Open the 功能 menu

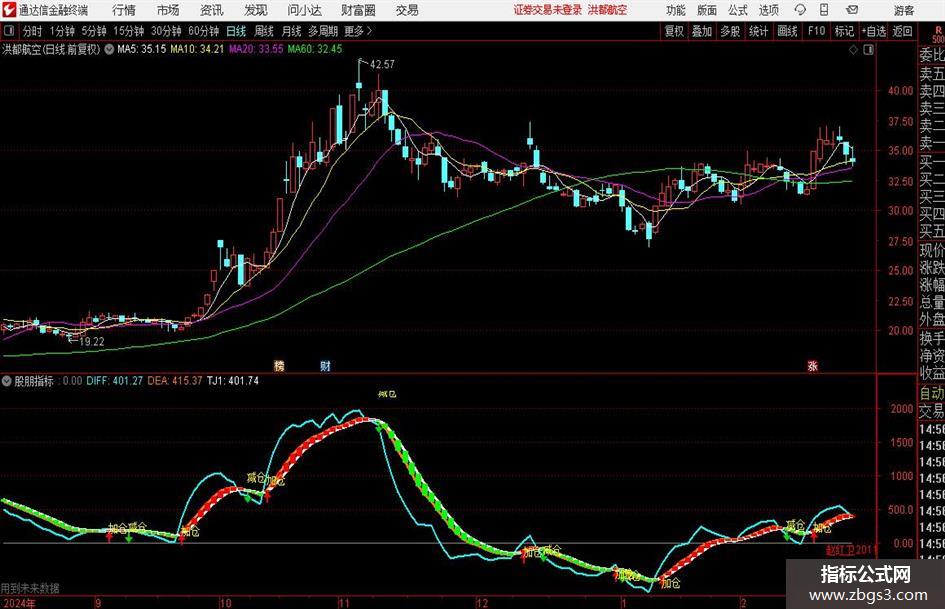pyautogui.click(x=676, y=10)
